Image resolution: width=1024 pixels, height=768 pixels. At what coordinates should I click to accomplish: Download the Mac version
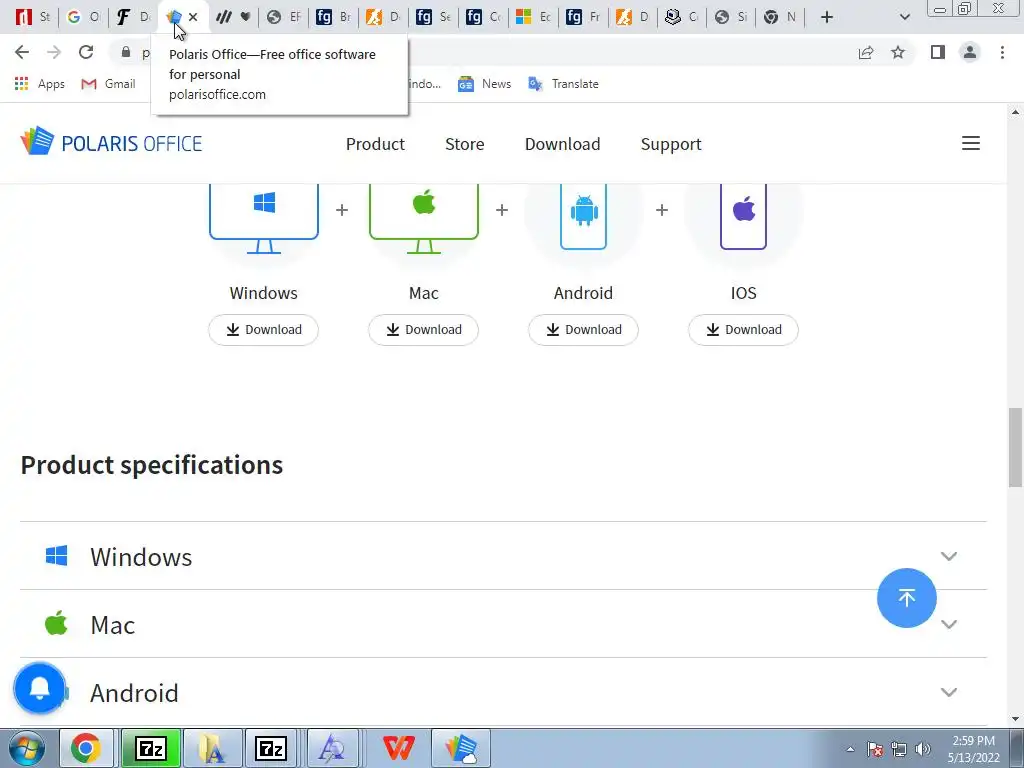(423, 330)
